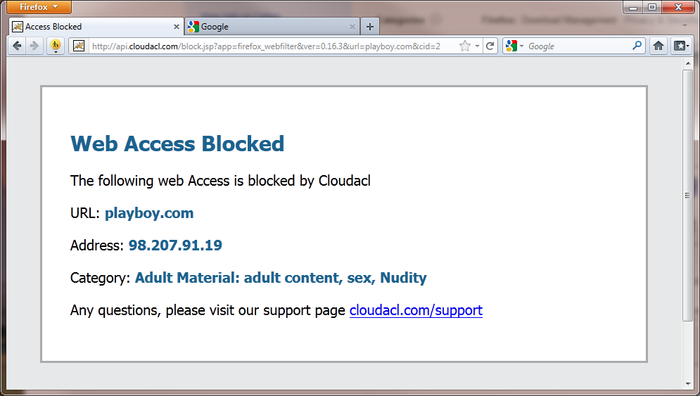Close the Access Blocked tab
Screen dimensions: 700x396
pyautogui.click(x=176, y=27)
